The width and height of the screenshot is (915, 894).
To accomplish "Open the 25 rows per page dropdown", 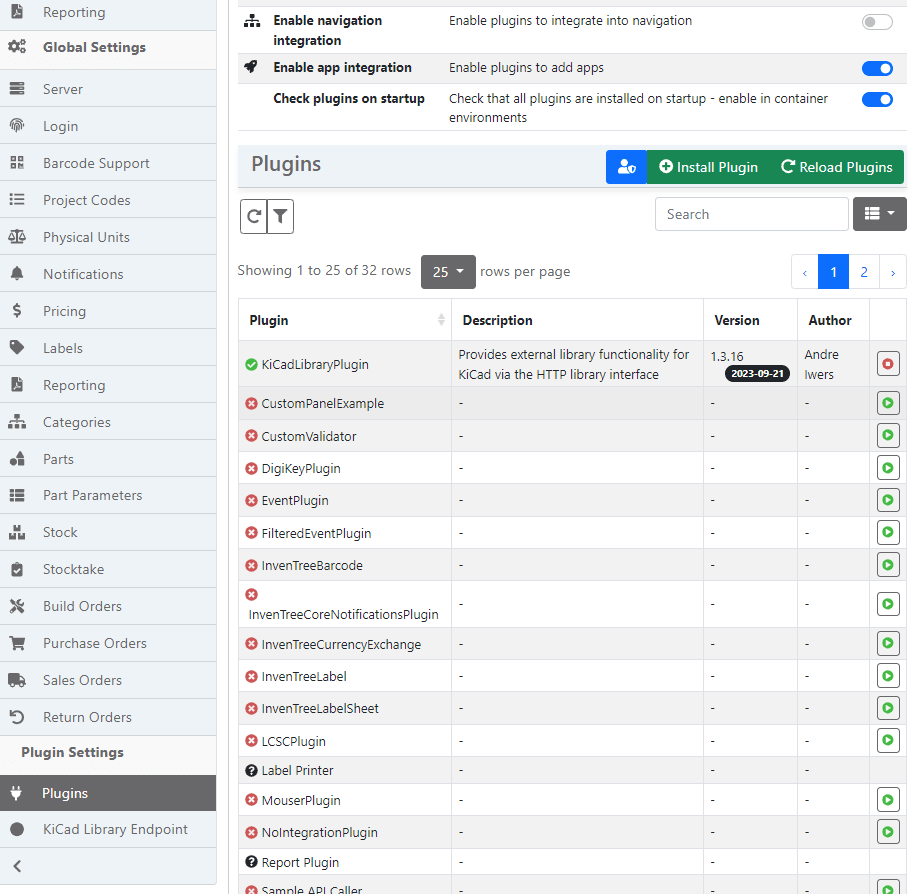I will (448, 272).
